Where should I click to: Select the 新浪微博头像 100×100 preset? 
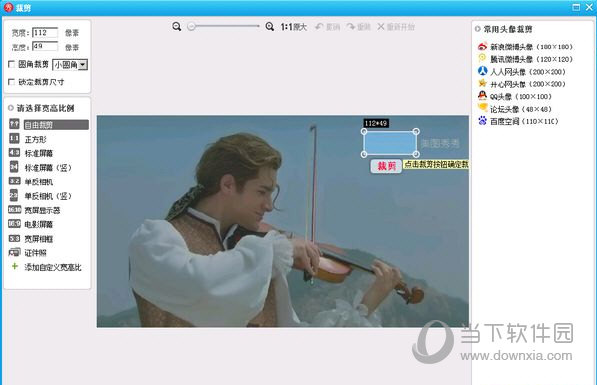[x=525, y=47]
